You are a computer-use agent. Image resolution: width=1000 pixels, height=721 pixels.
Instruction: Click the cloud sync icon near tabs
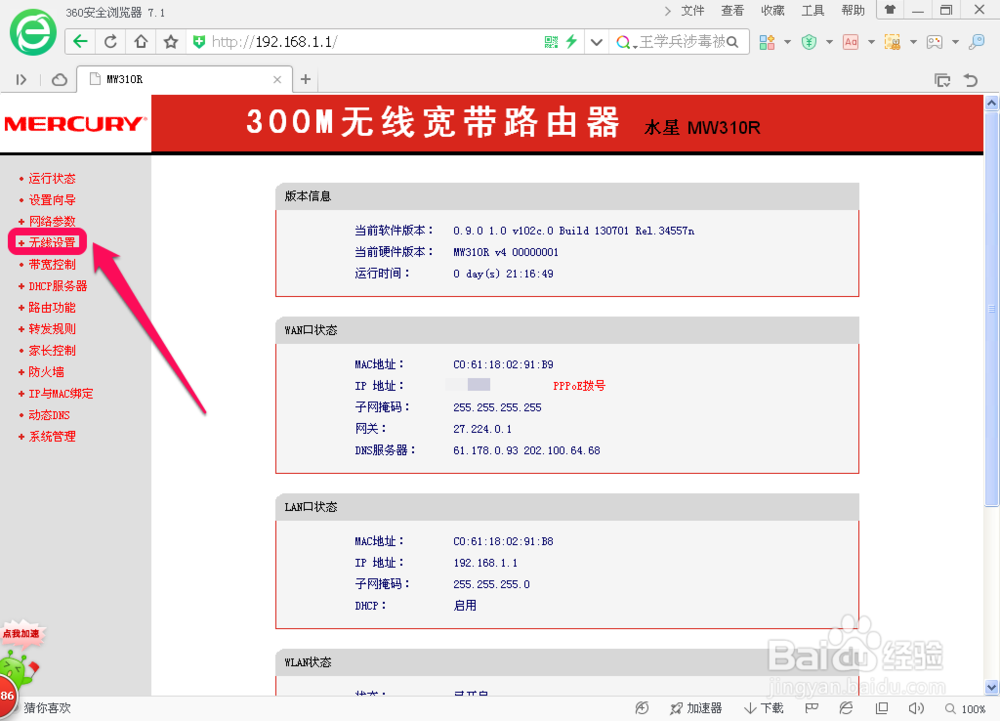click(59, 80)
